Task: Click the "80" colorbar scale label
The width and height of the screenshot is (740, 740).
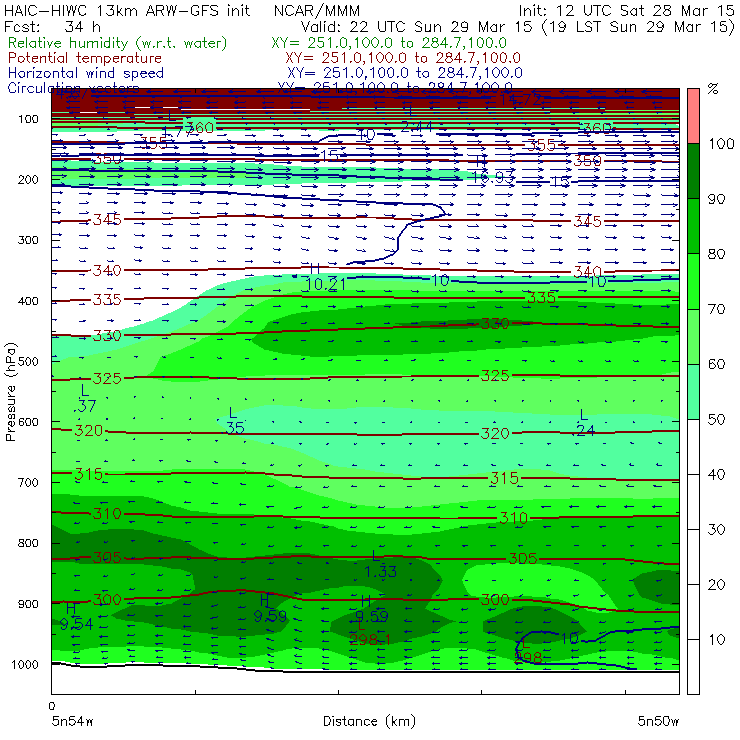Action: pyautogui.click(x=716, y=254)
